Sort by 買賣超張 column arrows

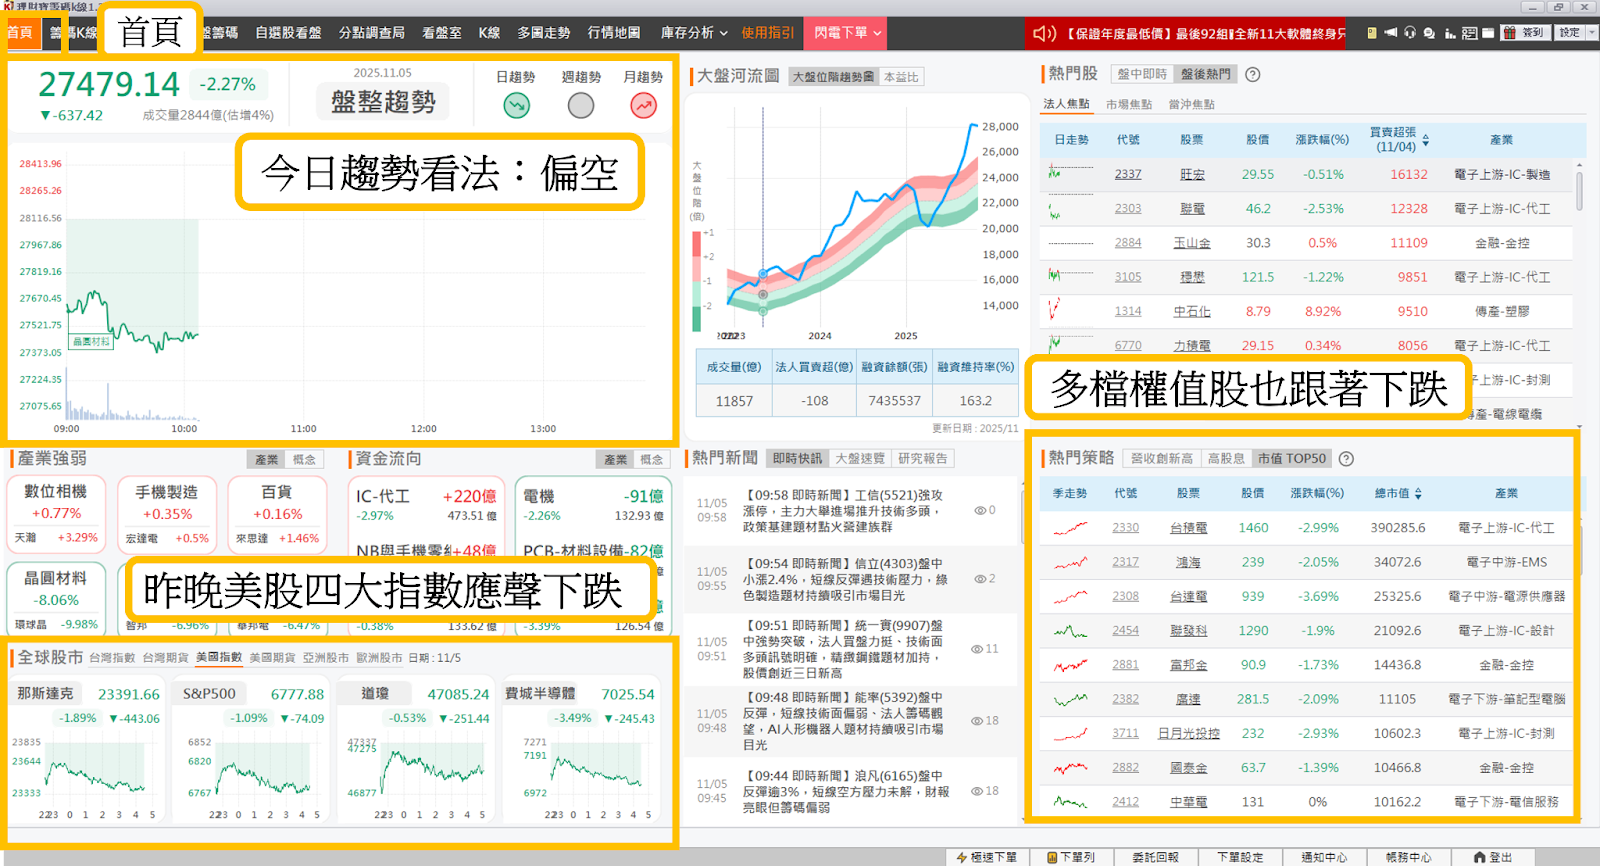(x=1426, y=140)
